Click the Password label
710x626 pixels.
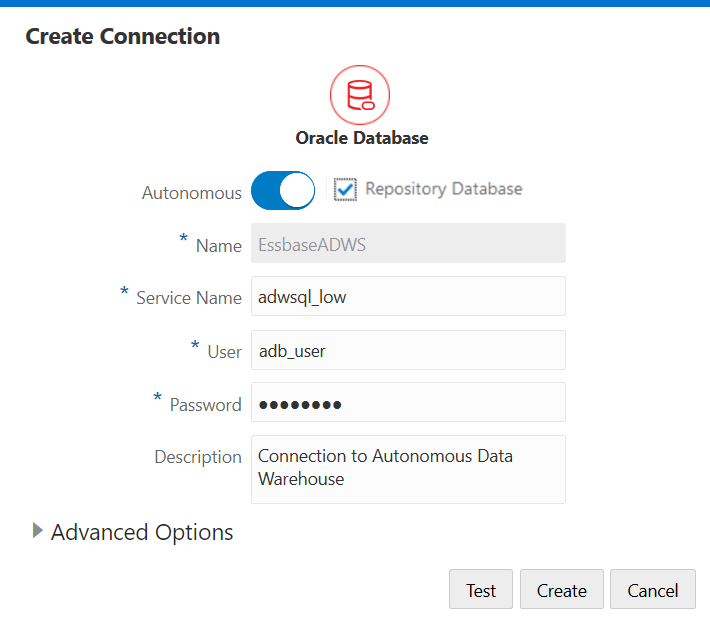(206, 405)
